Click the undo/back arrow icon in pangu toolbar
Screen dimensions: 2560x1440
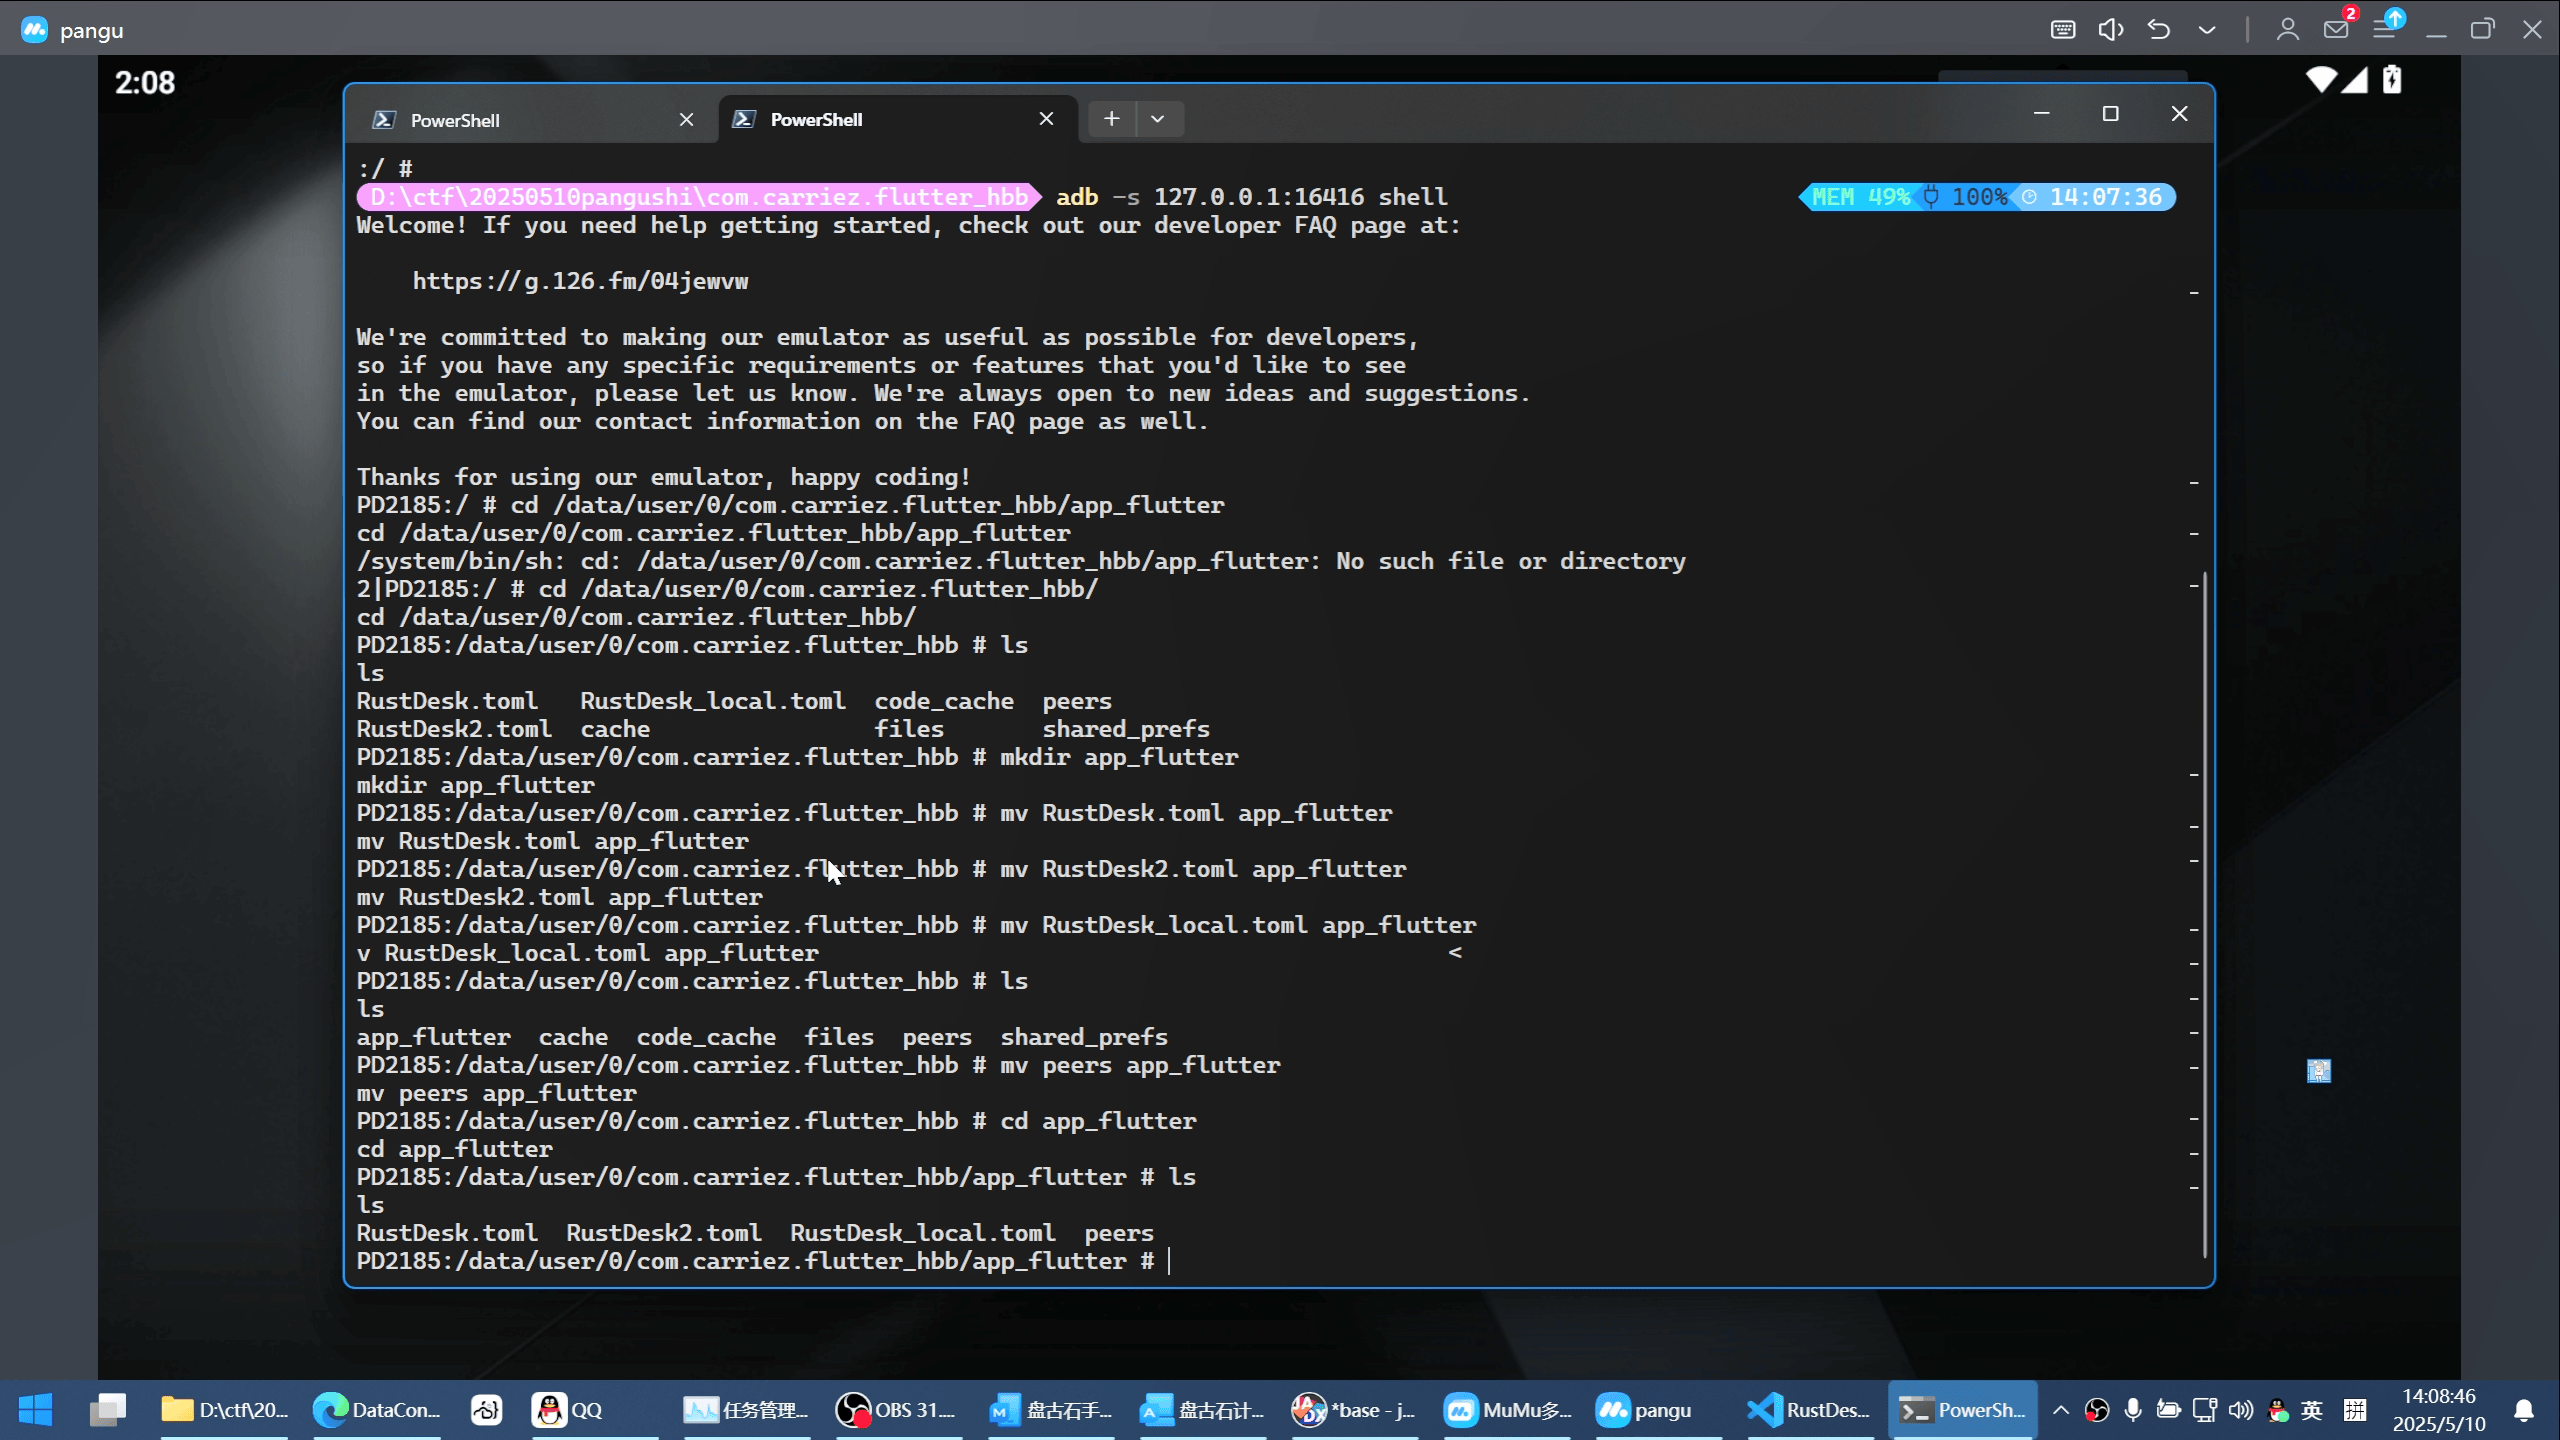coord(2158,30)
